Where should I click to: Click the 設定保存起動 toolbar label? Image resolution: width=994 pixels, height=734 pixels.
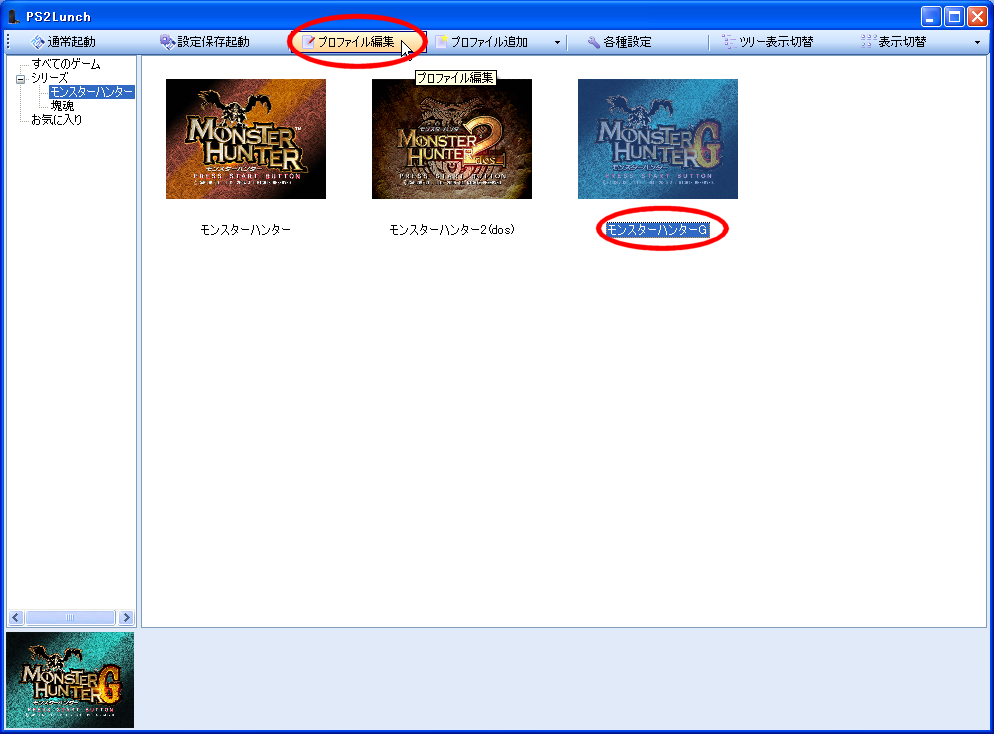click(214, 42)
